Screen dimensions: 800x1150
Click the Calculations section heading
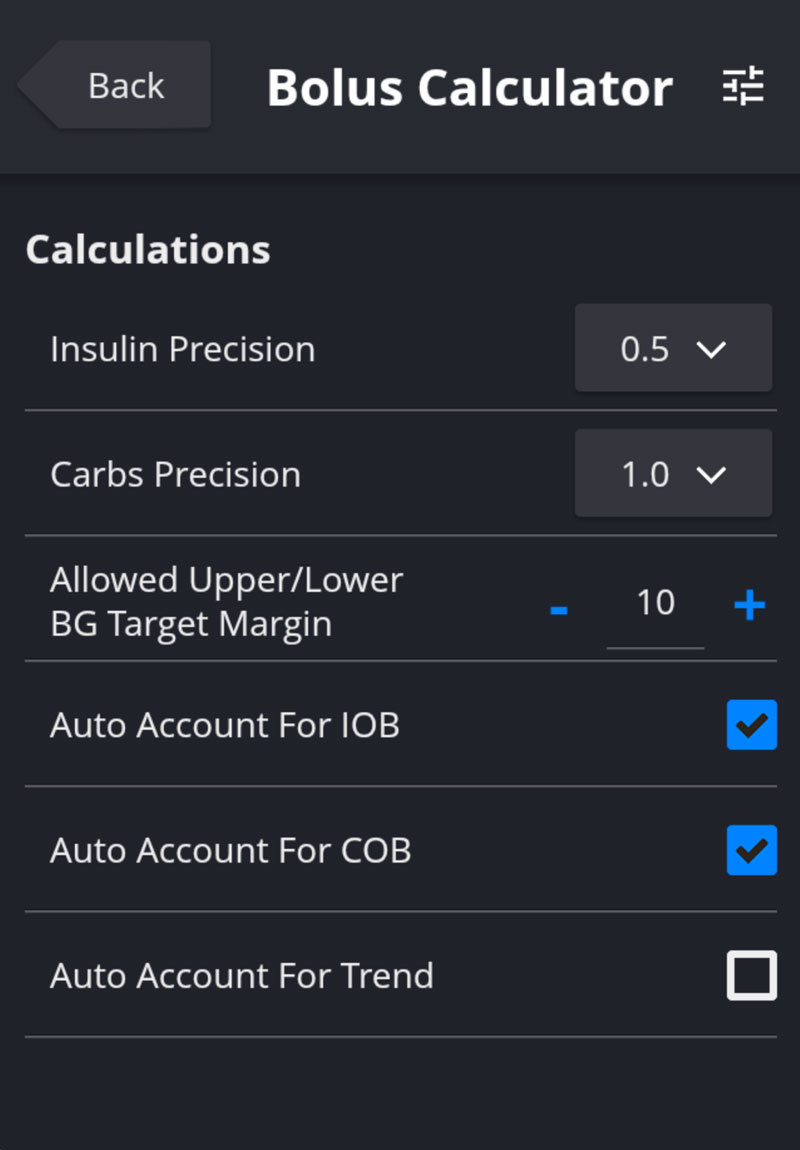coord(148,249)
